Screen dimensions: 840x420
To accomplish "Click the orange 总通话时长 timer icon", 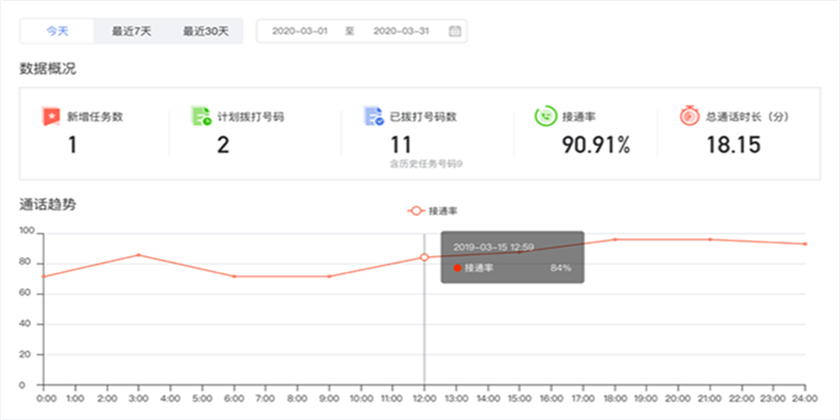I will click(x=689, y=116).
